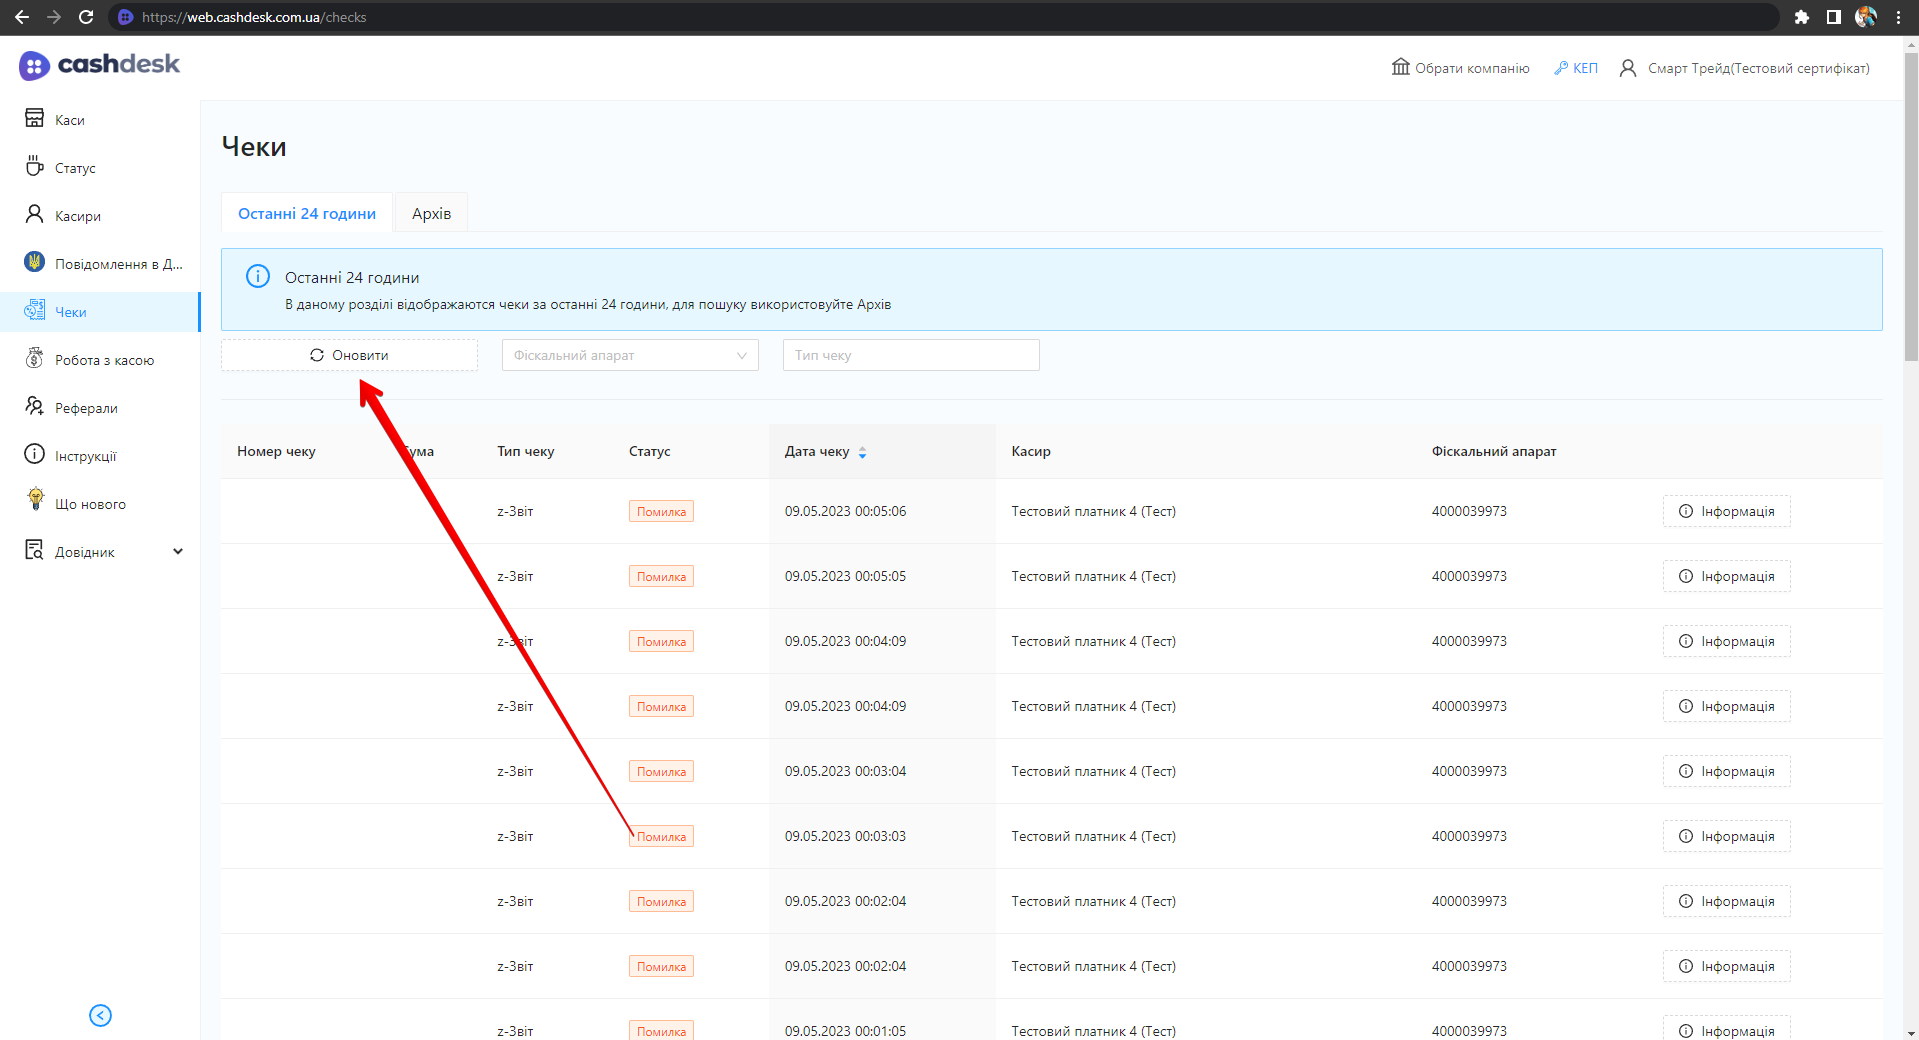Go to Касири in the sidebar

[x=77, y=216]
